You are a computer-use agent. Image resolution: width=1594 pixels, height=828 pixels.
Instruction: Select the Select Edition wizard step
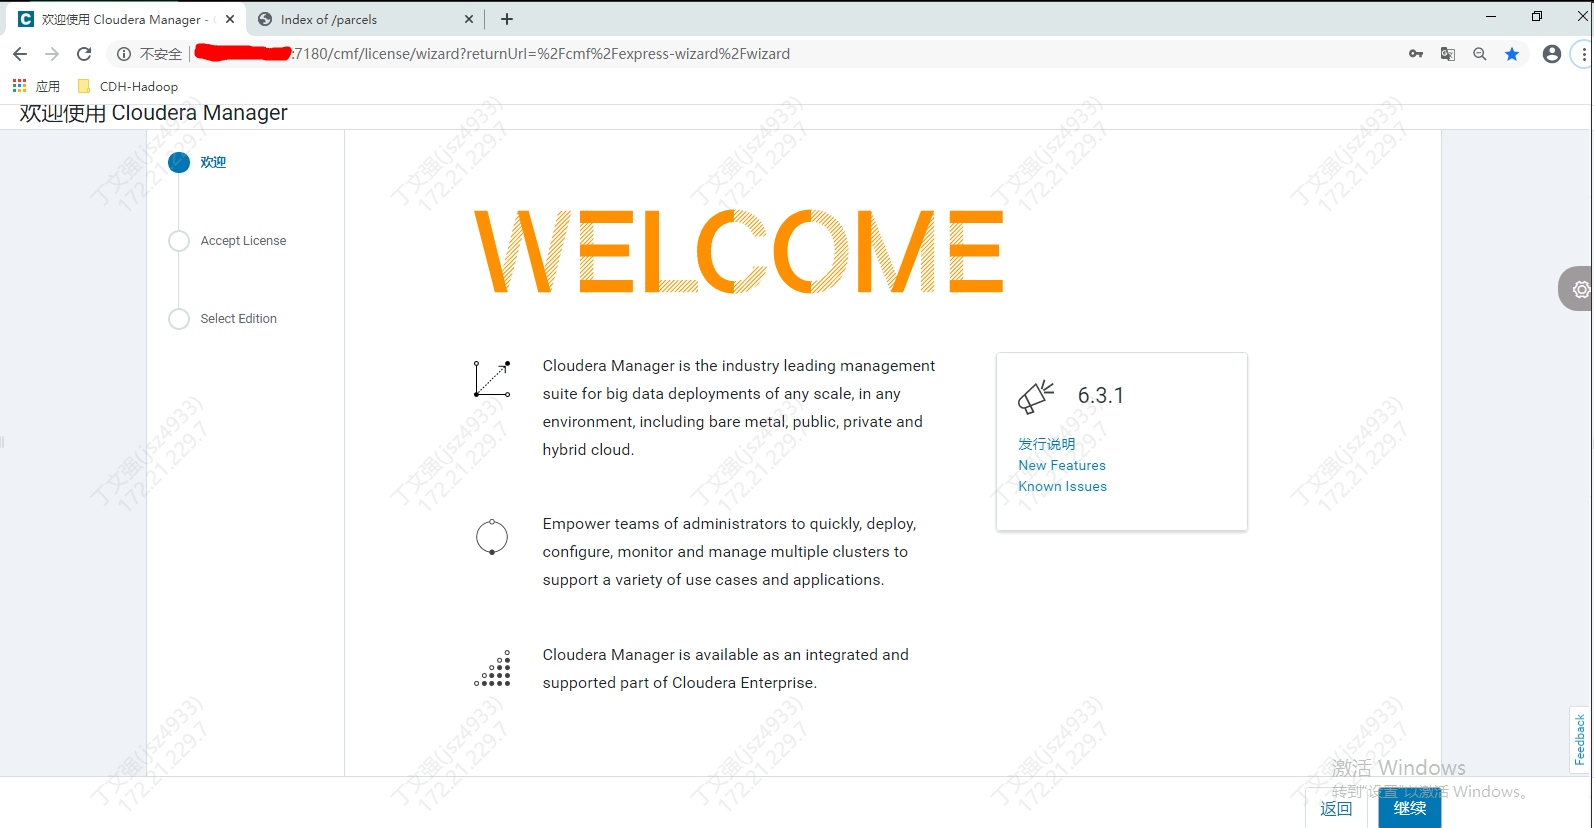223,319
